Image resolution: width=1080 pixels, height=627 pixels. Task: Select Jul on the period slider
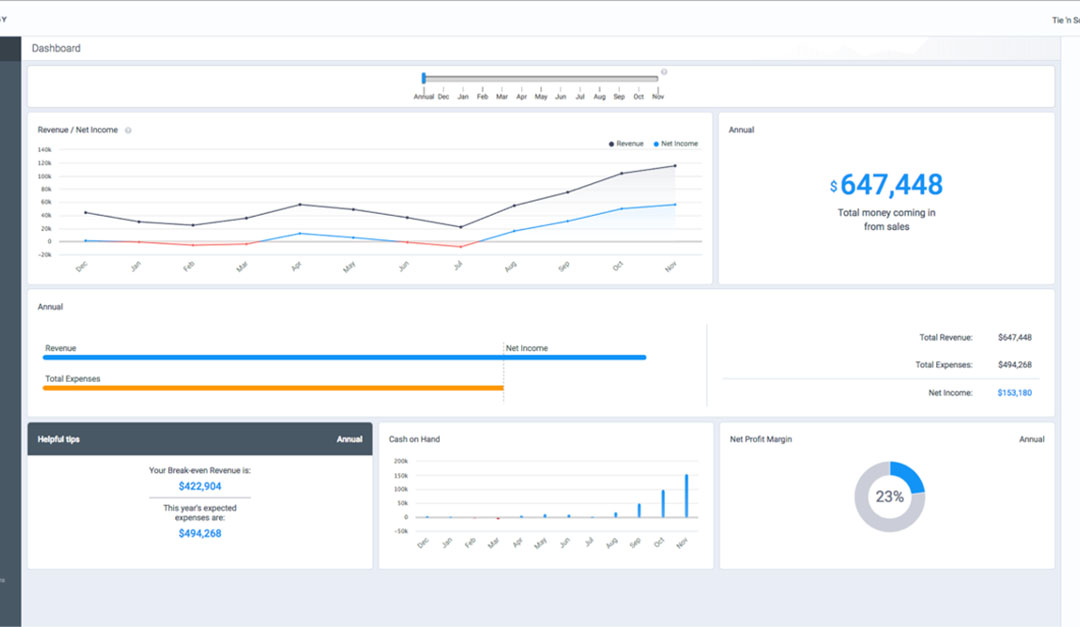(x=580, y=97)
